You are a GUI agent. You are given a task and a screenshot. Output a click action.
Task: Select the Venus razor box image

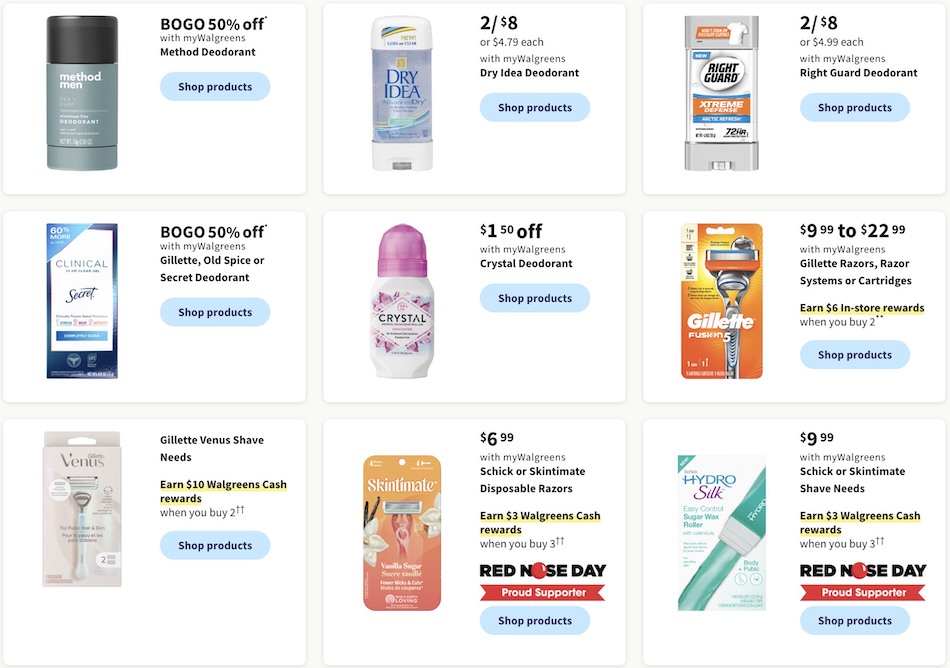pos(82,509)
